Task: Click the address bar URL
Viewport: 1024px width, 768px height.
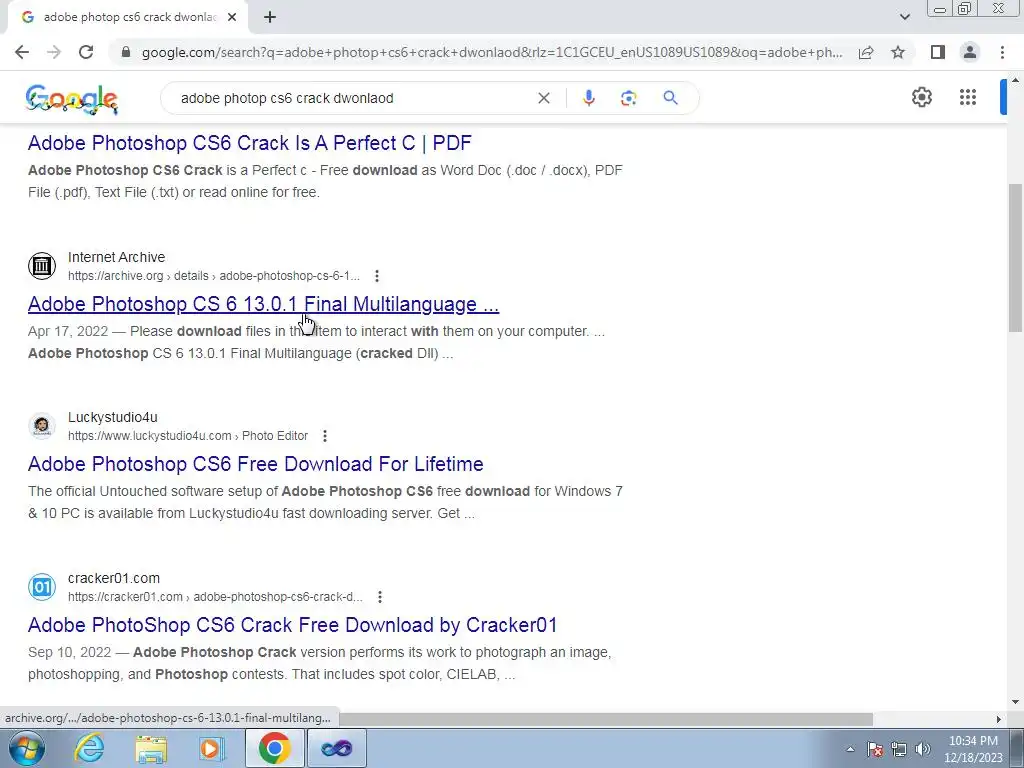Action: (x=491, y=52)
